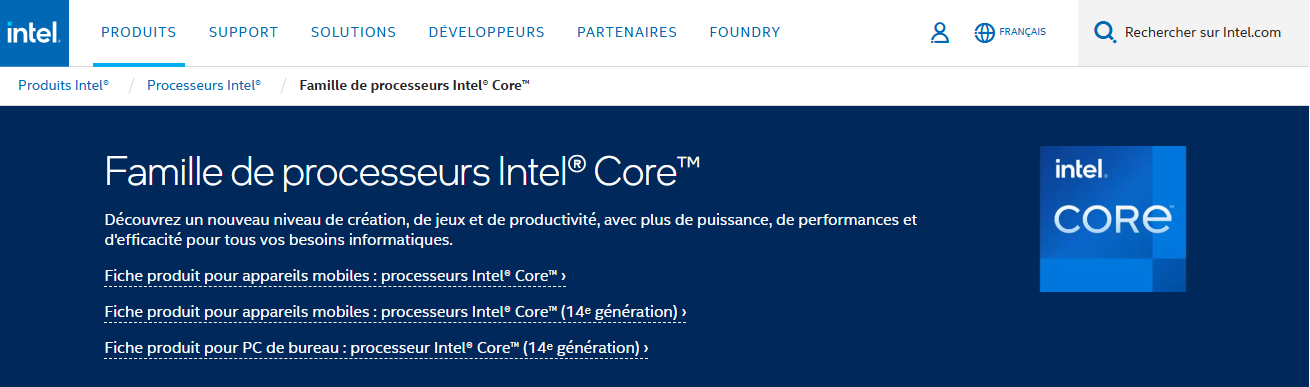Open the Foundry menu
Screen dimensions: 1310x387
[745, 33]
